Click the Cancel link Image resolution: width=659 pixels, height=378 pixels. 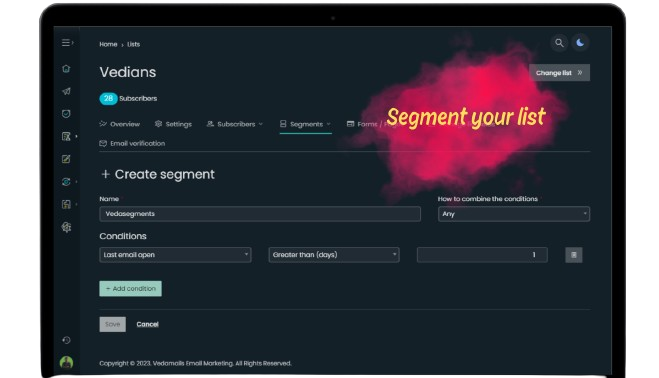(x=148, y=324)
